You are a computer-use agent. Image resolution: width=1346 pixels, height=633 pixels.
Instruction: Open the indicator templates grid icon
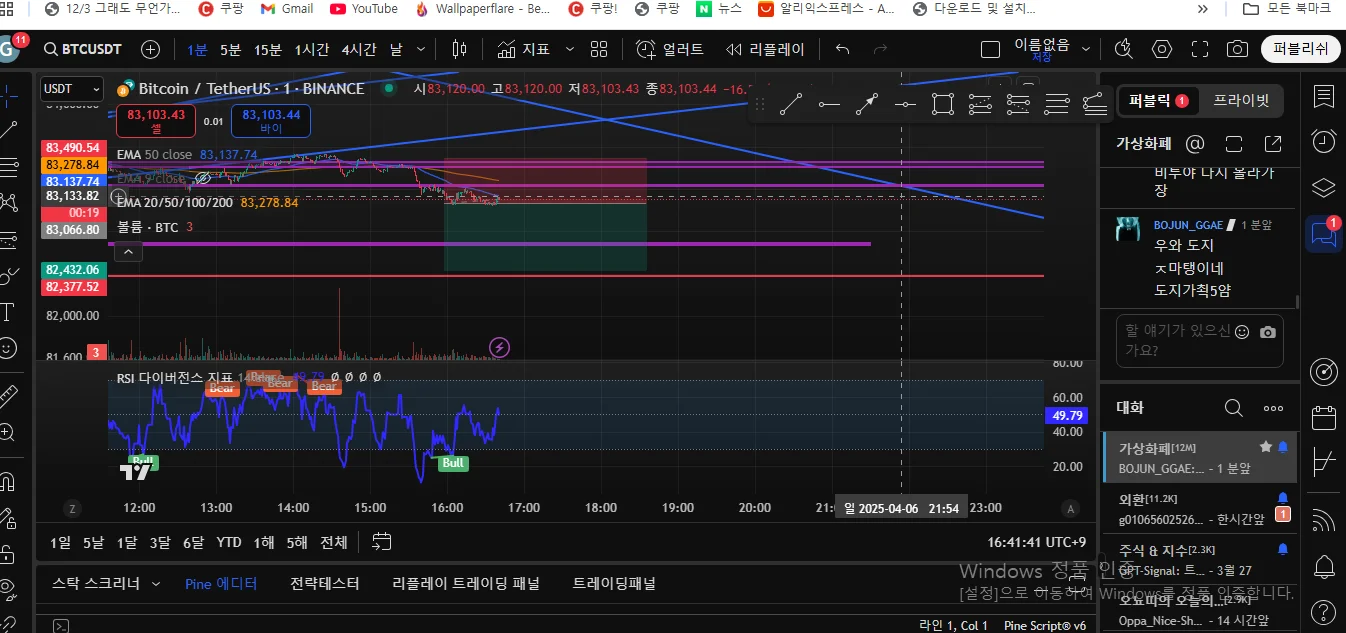coord(599,49)
